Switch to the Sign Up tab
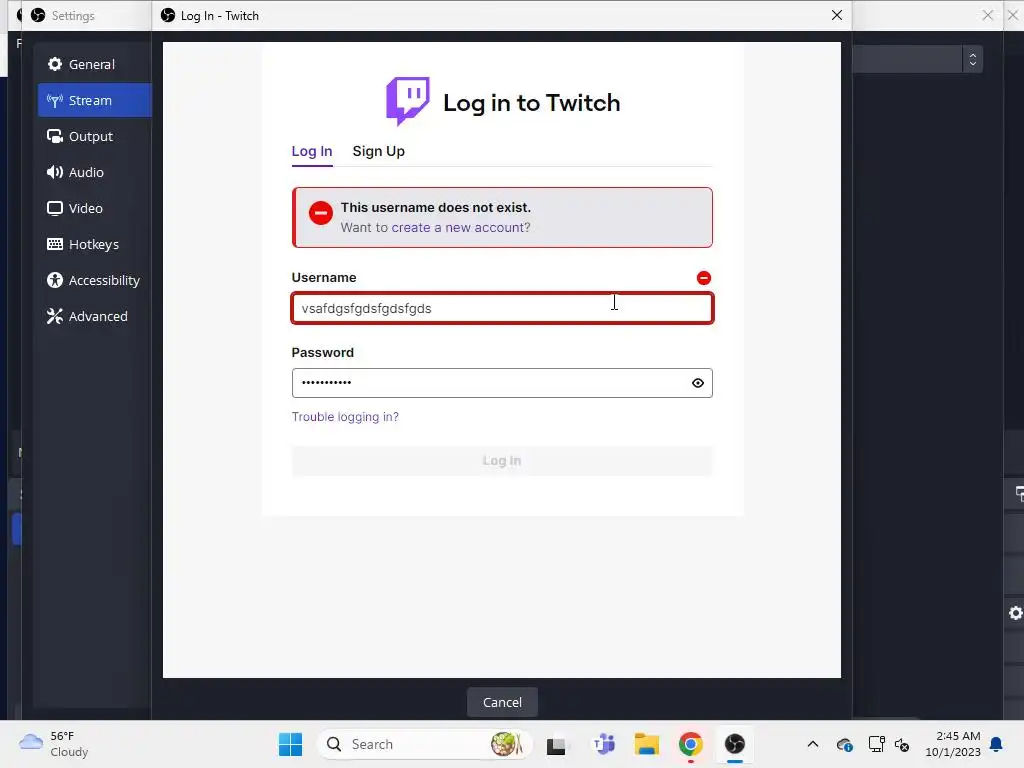The image size is (1024, 768). coord(378,152)
